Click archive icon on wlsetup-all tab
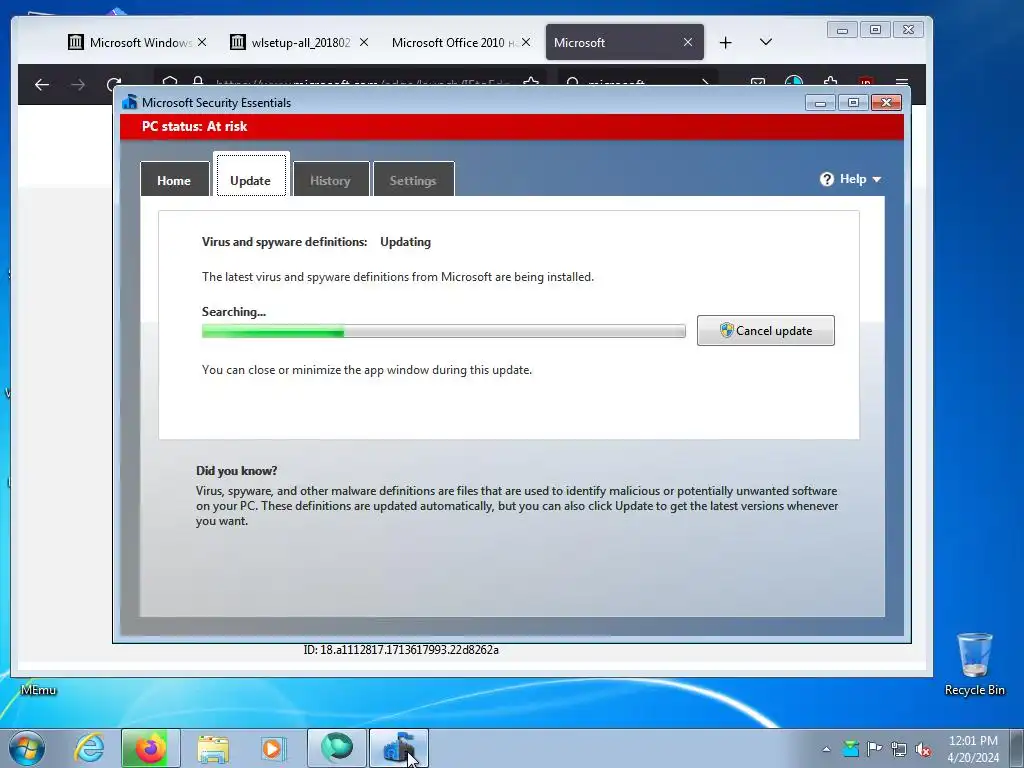This screenshot has width=1024, height=768. (238, 42)
